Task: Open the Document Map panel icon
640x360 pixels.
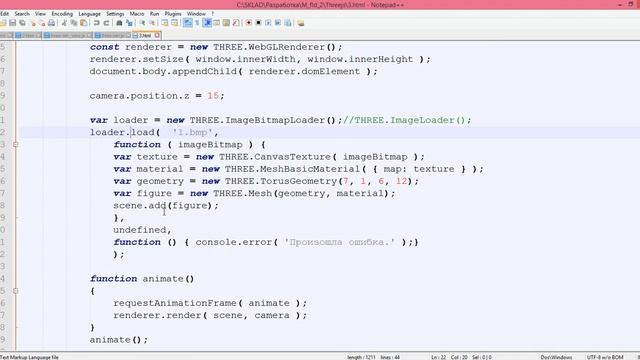Action: point(226,23)
